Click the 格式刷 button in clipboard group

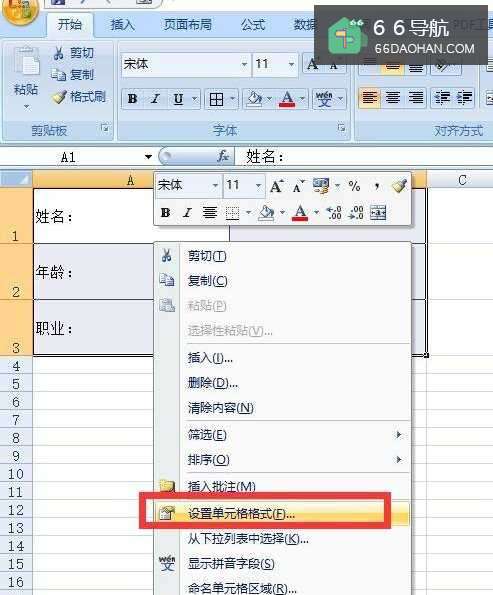(x=79, y=97)
